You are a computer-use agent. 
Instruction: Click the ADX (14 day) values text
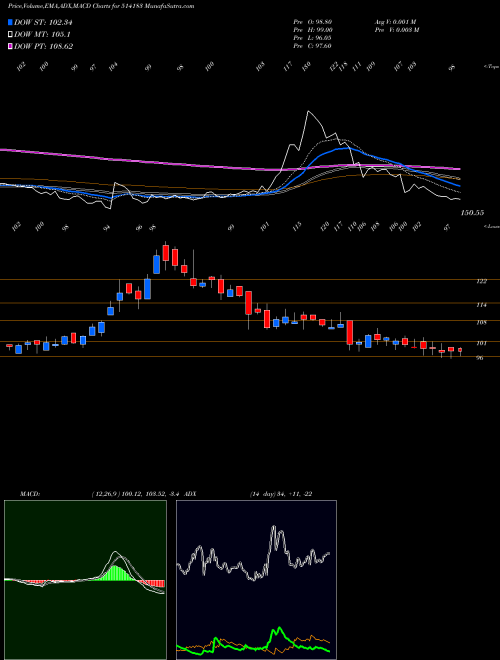tap(280, 494)
